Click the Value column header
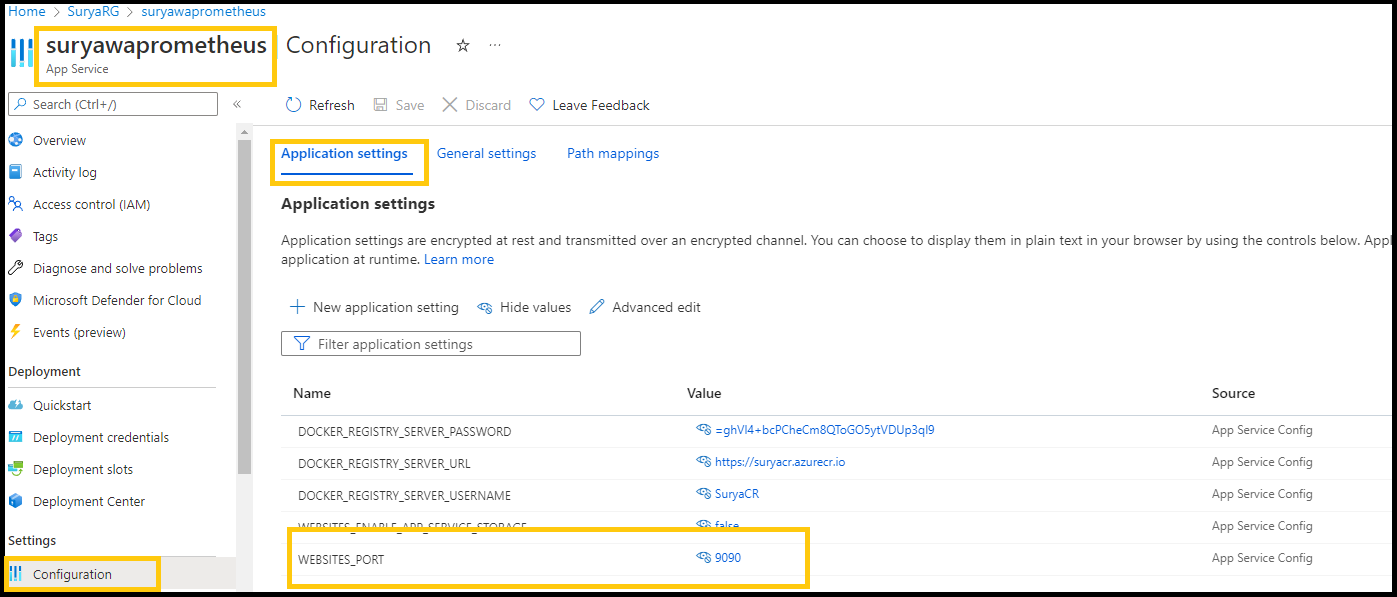 coord(704,394)
